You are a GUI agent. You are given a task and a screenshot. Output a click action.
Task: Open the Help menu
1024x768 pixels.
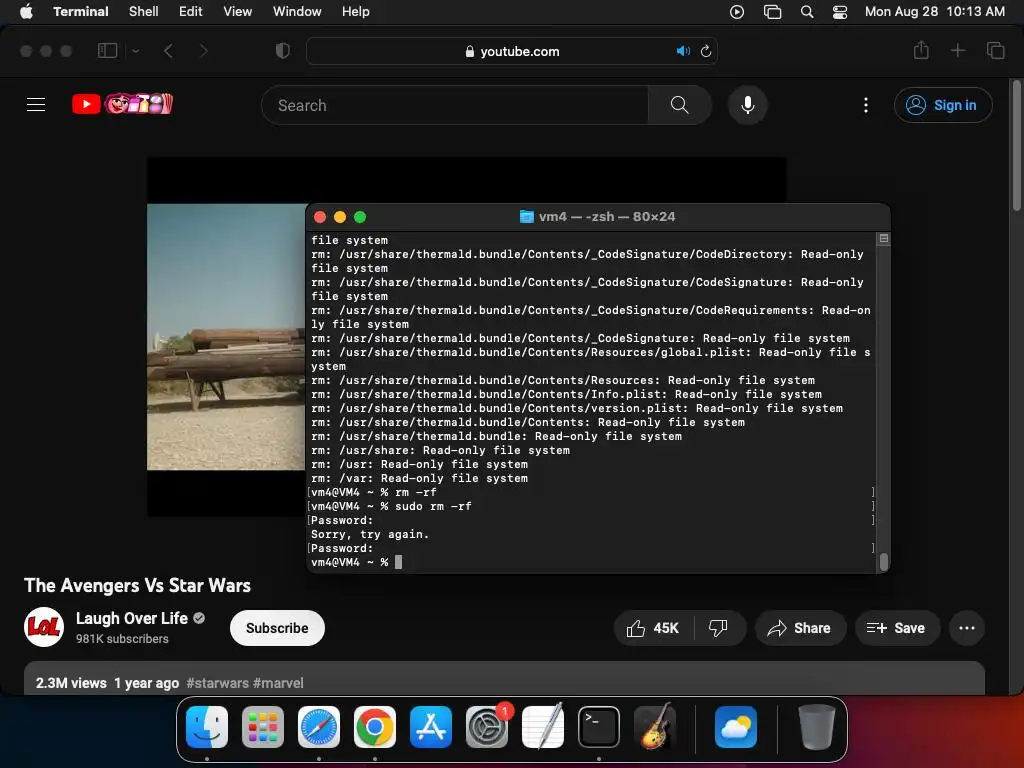355,12
